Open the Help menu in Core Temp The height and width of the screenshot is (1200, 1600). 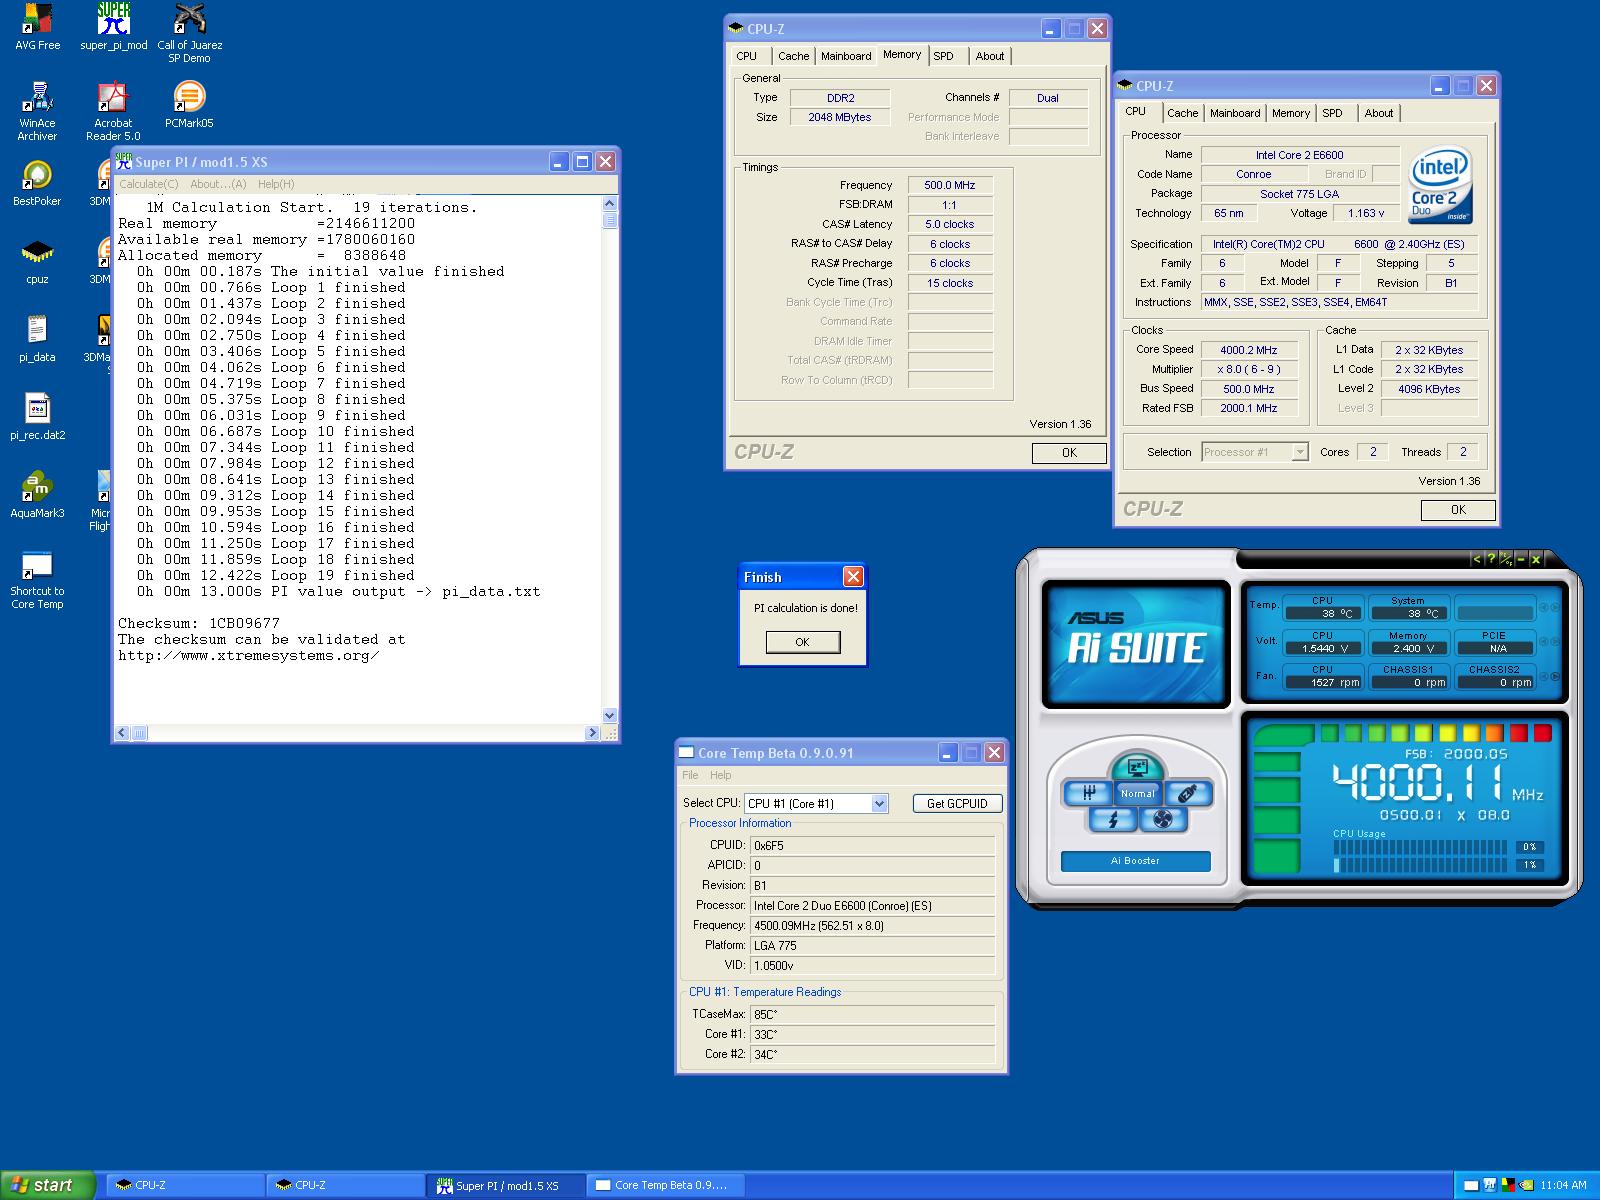[721, 775]
